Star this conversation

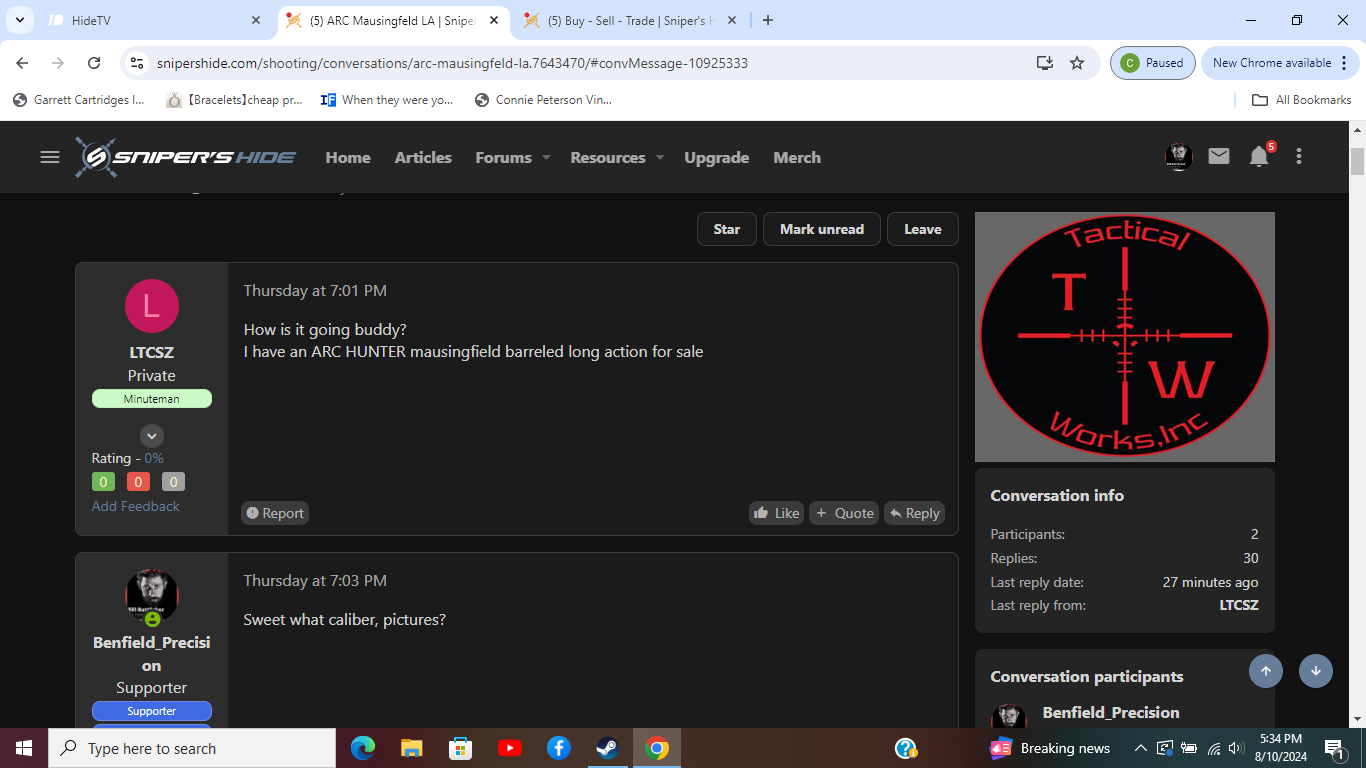point(726,229)
